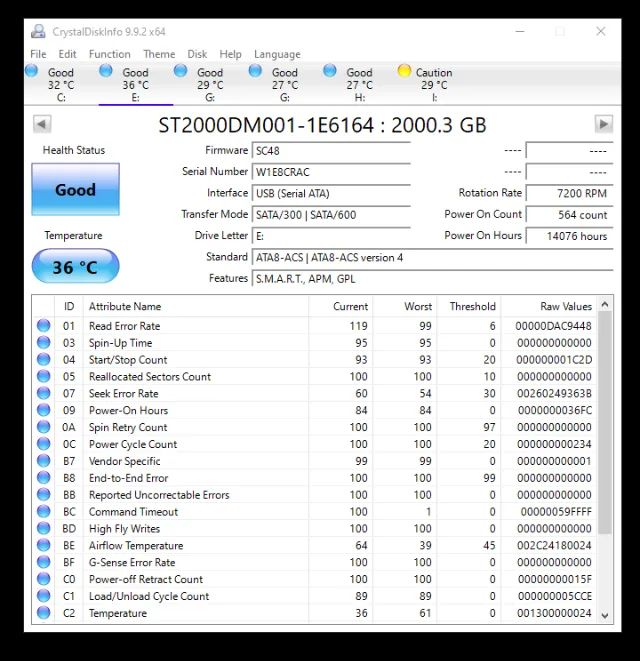Select the I: disk with Caution status
640x661 pixels.
pyautogui.click(x=434, y=84)
